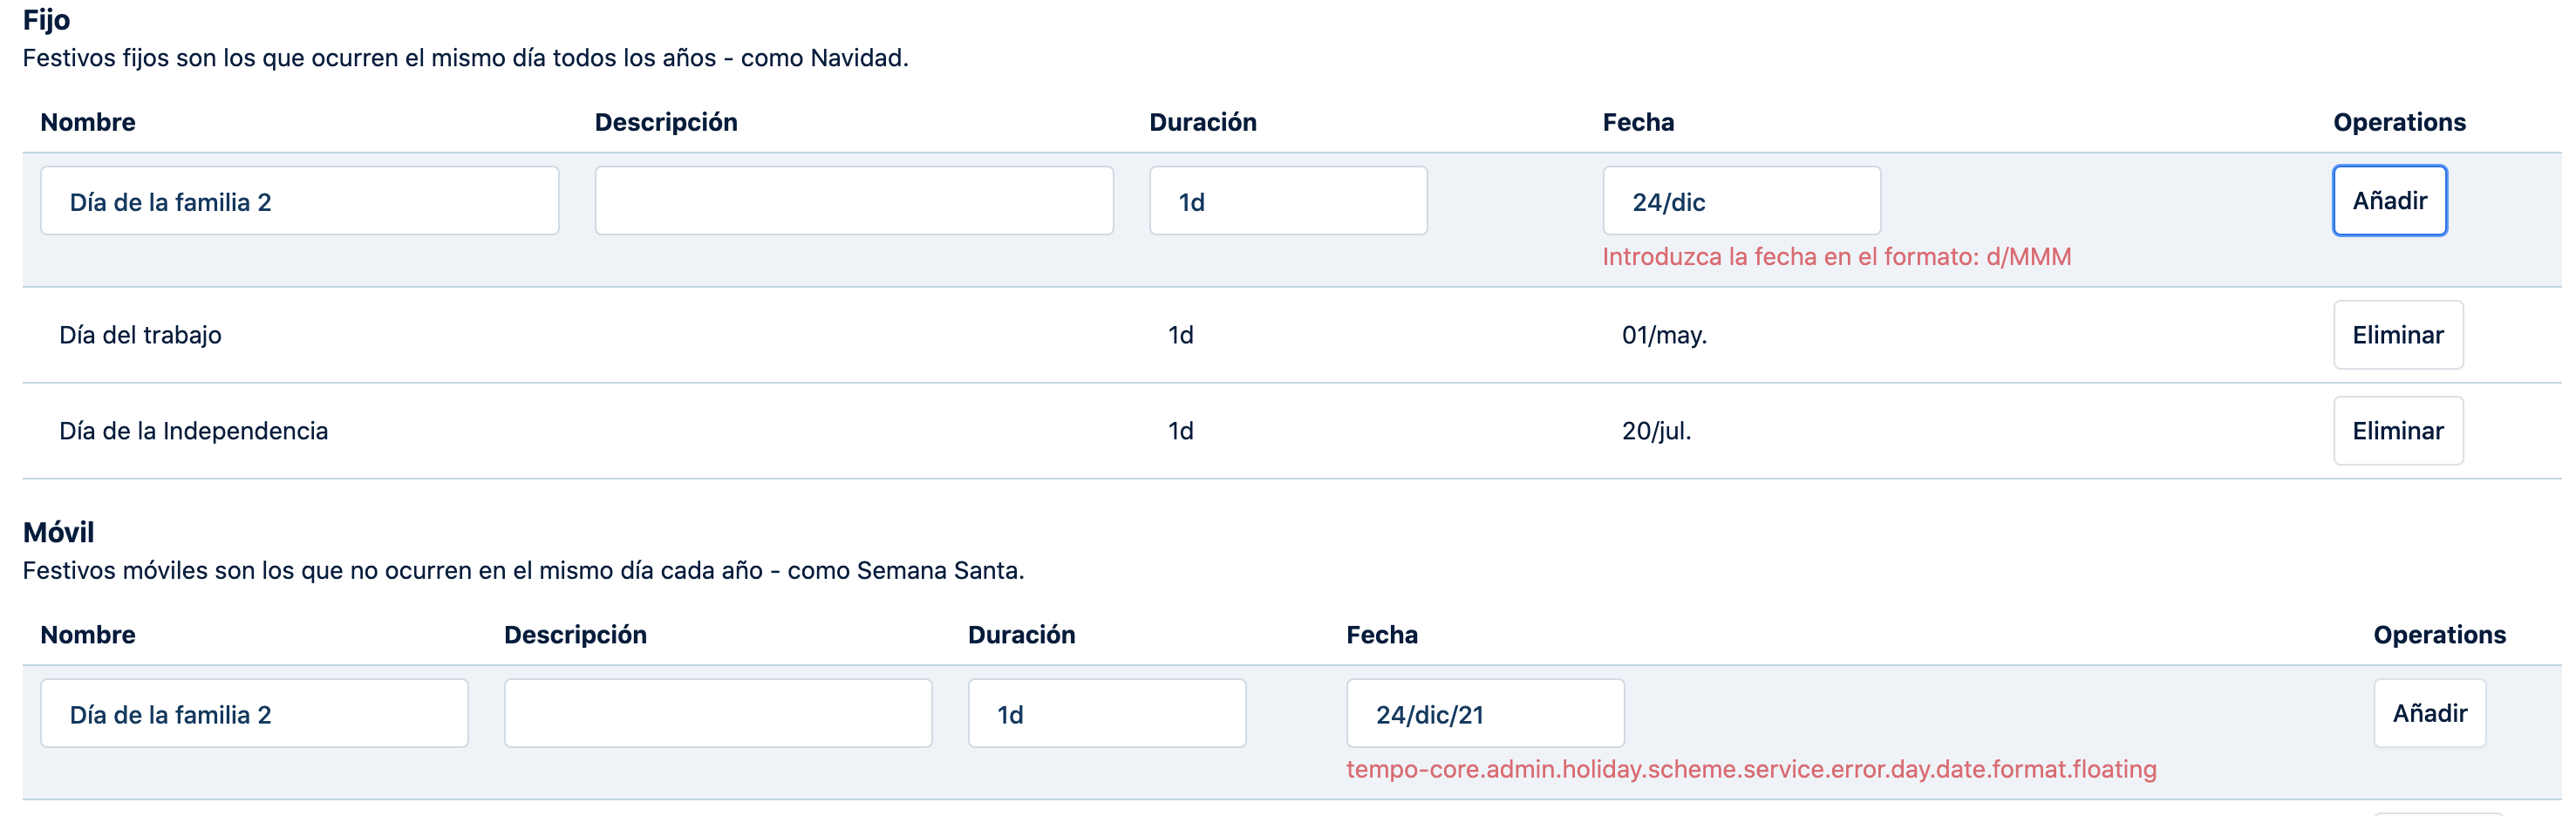
Task: Click the 01/may. date cell
Action: pos(1663,335)
